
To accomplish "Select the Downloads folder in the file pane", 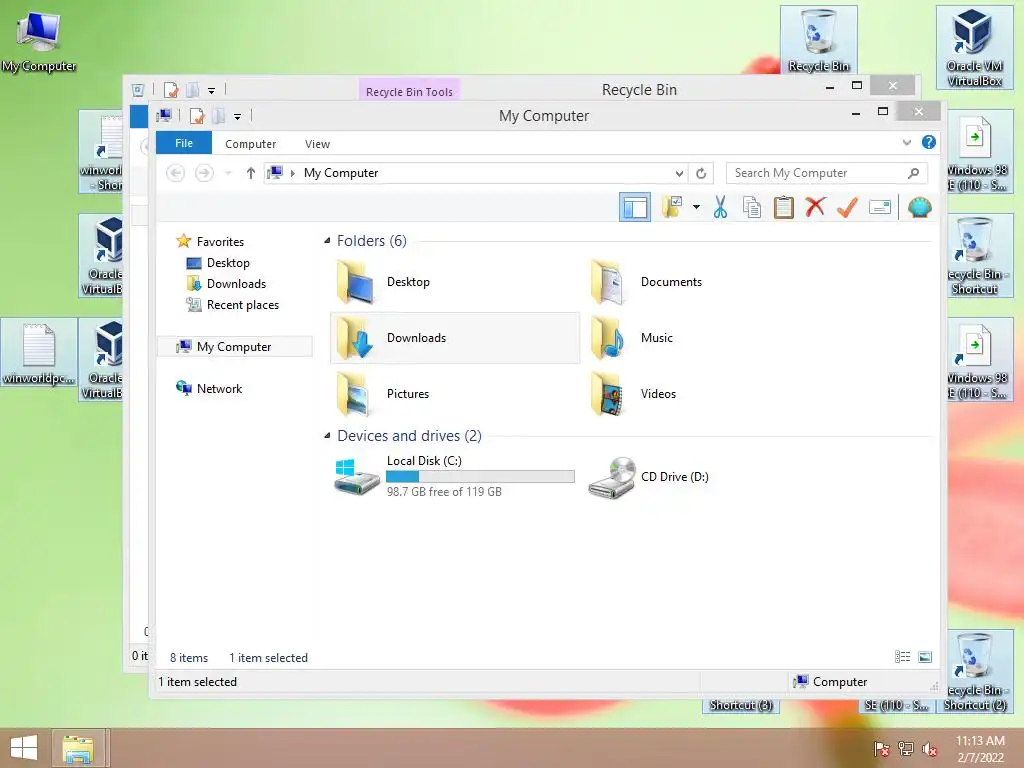I will click(455, 338).
